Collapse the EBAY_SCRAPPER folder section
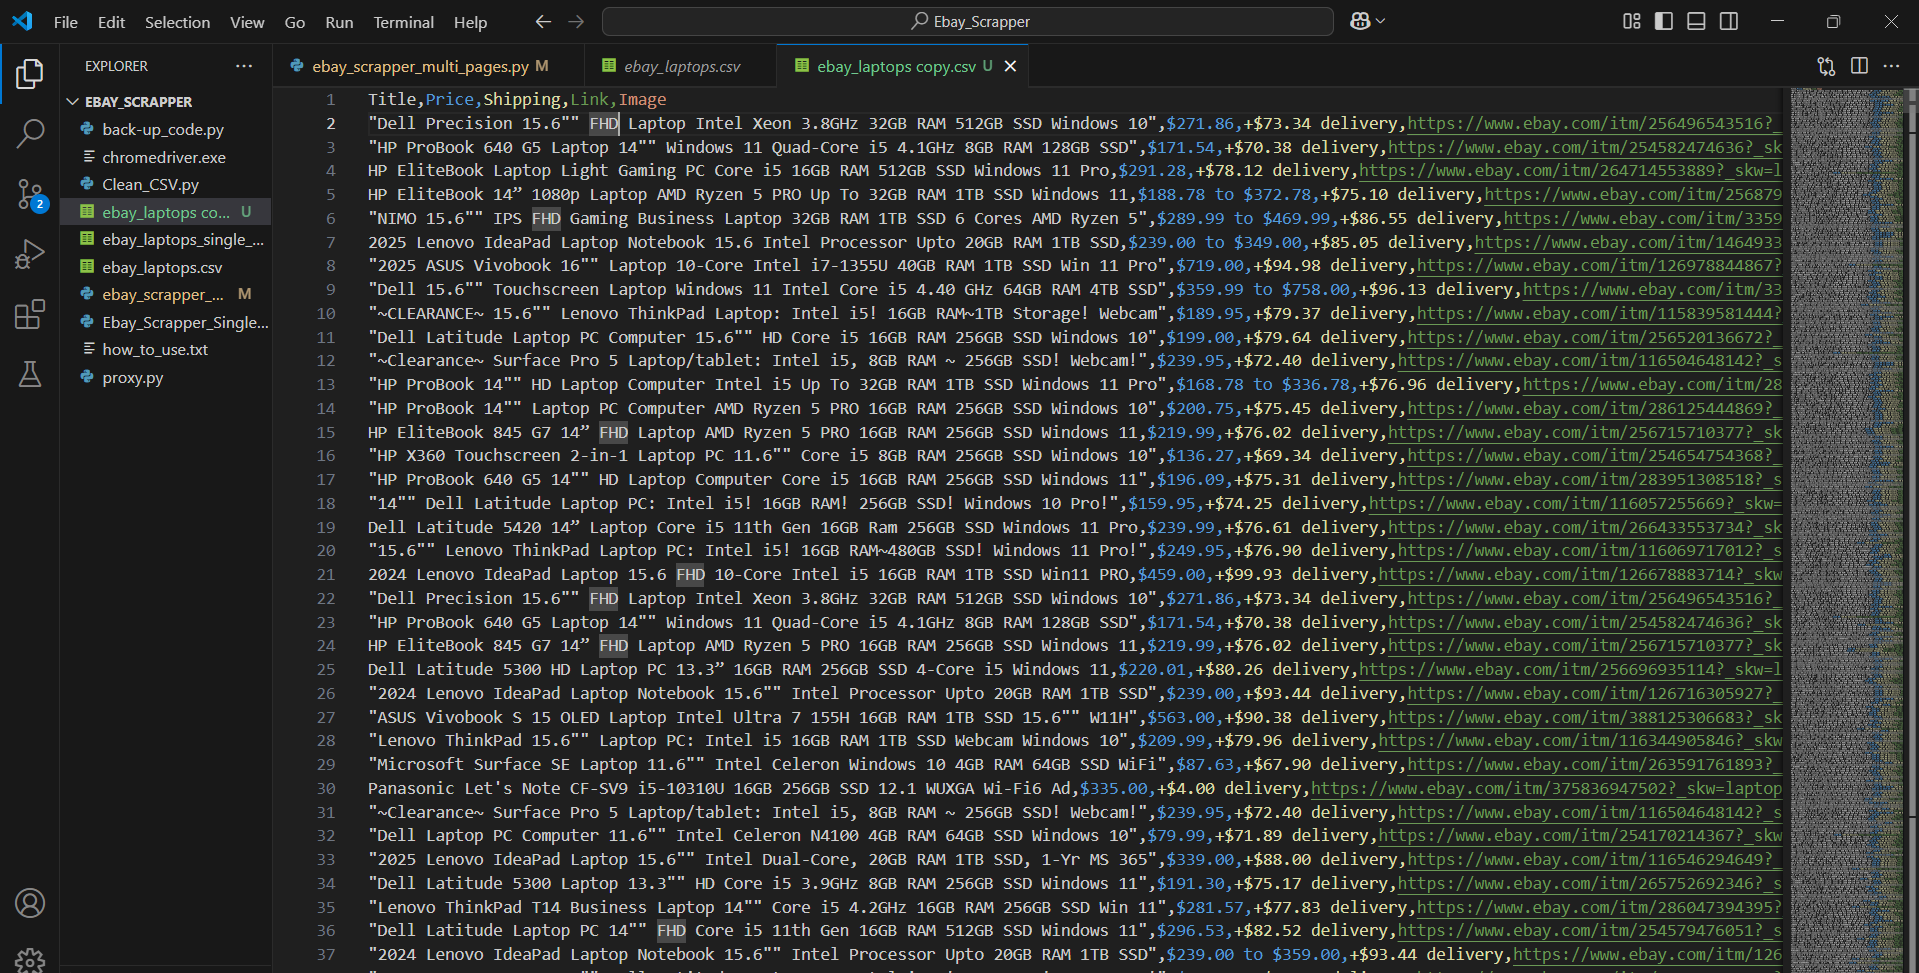The height and width of the screenshot is (973, 1919). pyautogui.click(x=73, y=102)
